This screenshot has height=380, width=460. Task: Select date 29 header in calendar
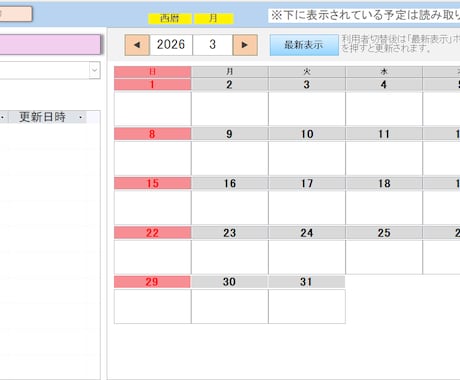point(152,282)
